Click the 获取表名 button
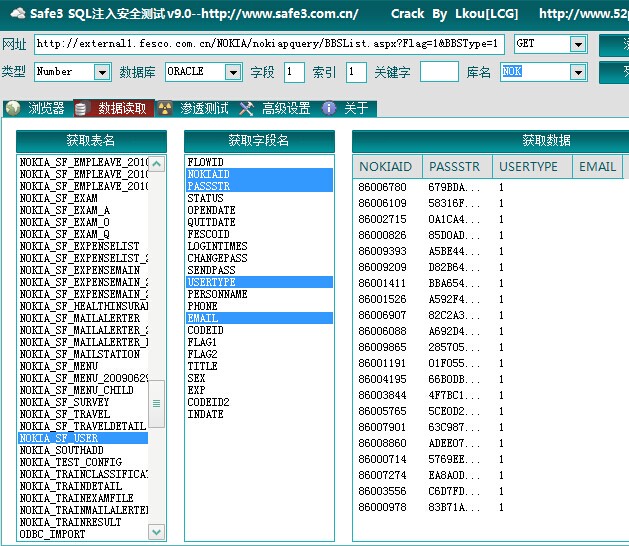Viewport: 629px width, 546px height. (x=91, y=140)
